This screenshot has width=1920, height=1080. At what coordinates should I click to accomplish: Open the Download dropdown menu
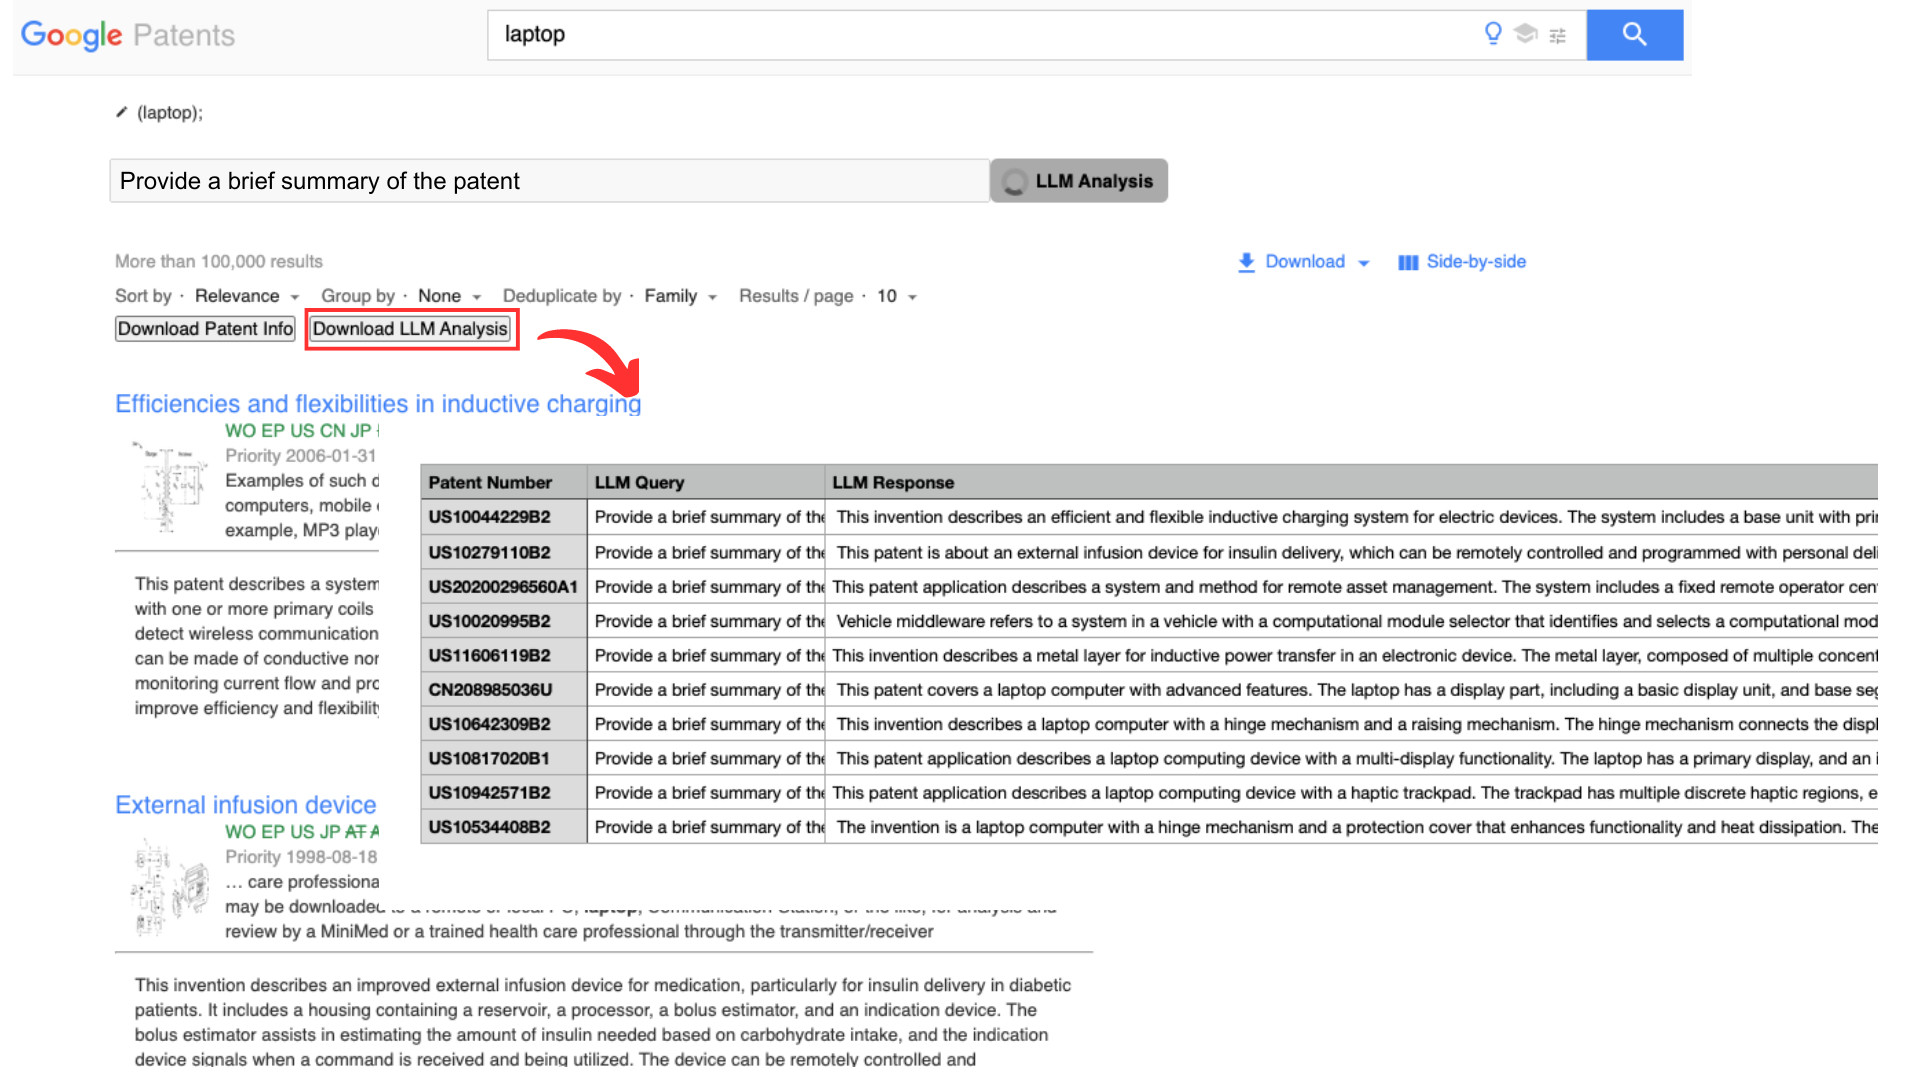click(x=1303, y=262)
